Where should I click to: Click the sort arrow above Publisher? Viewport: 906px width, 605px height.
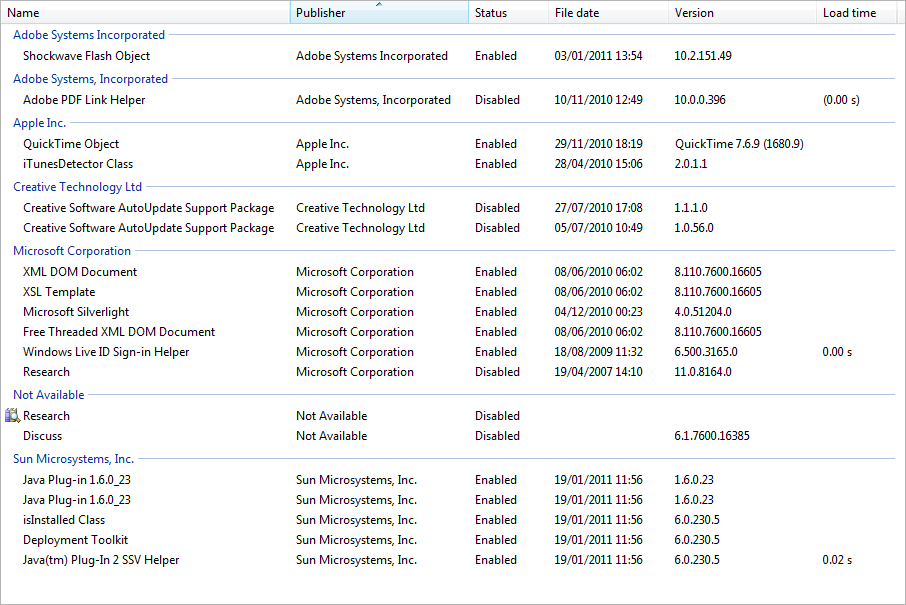pyautogui.click(x=379, y=4)
